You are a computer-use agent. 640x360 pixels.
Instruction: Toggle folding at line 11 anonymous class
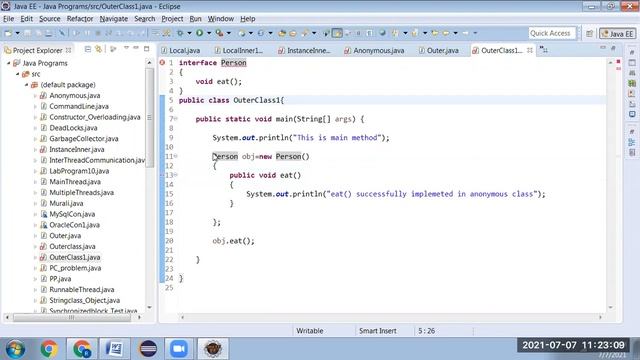[x=176, y=156]
